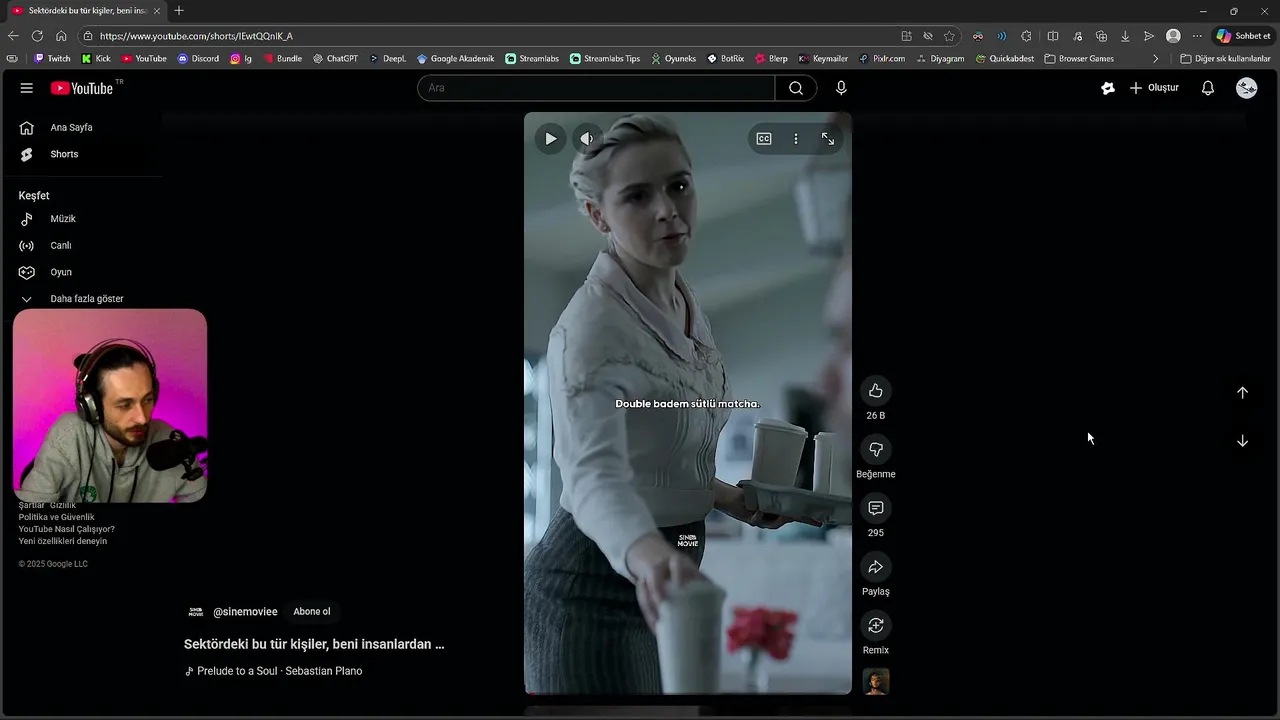Open browser extensions puzzle icon
This screenshot has height=720, width=1280.
(x=1026, y=36)
